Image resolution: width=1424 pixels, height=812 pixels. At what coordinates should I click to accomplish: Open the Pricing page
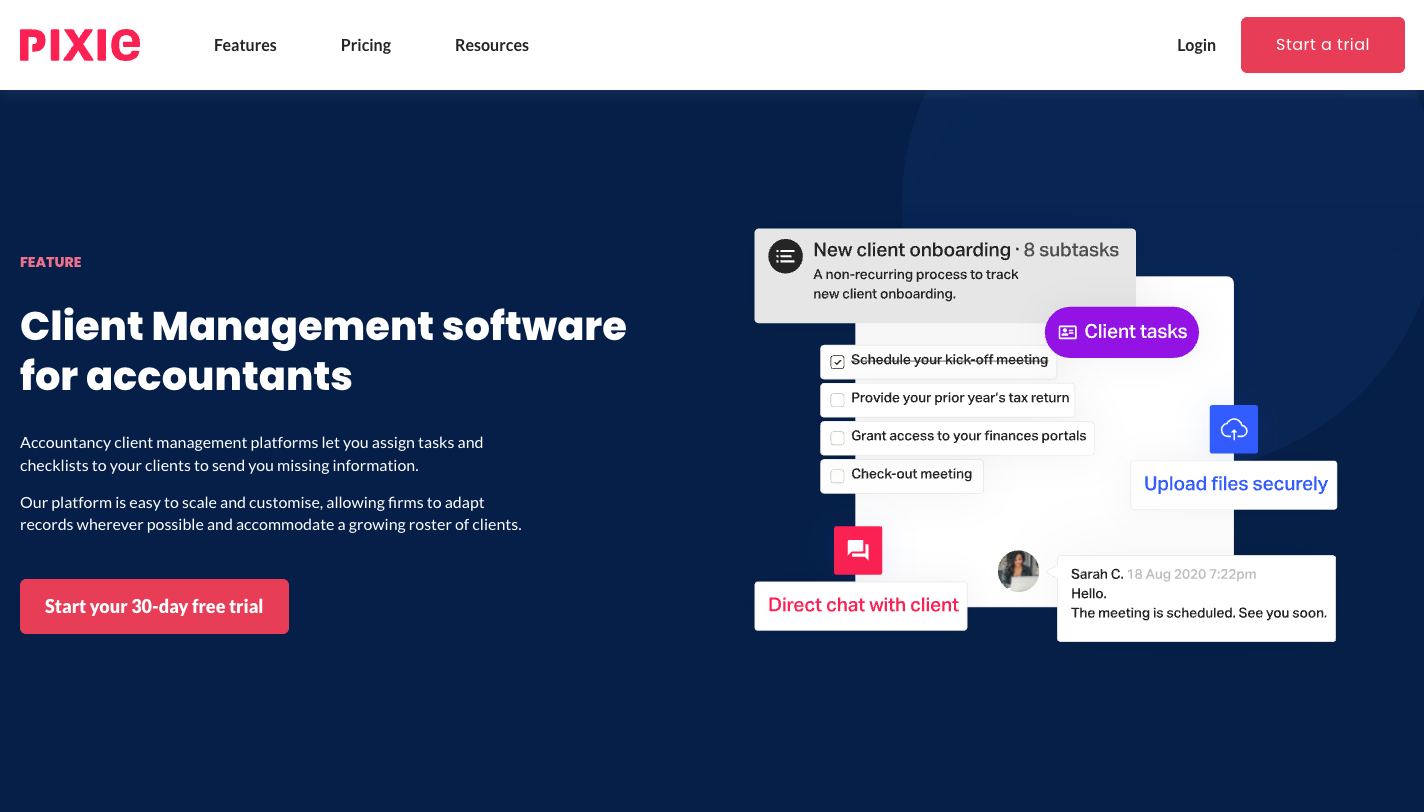(366, 45)
